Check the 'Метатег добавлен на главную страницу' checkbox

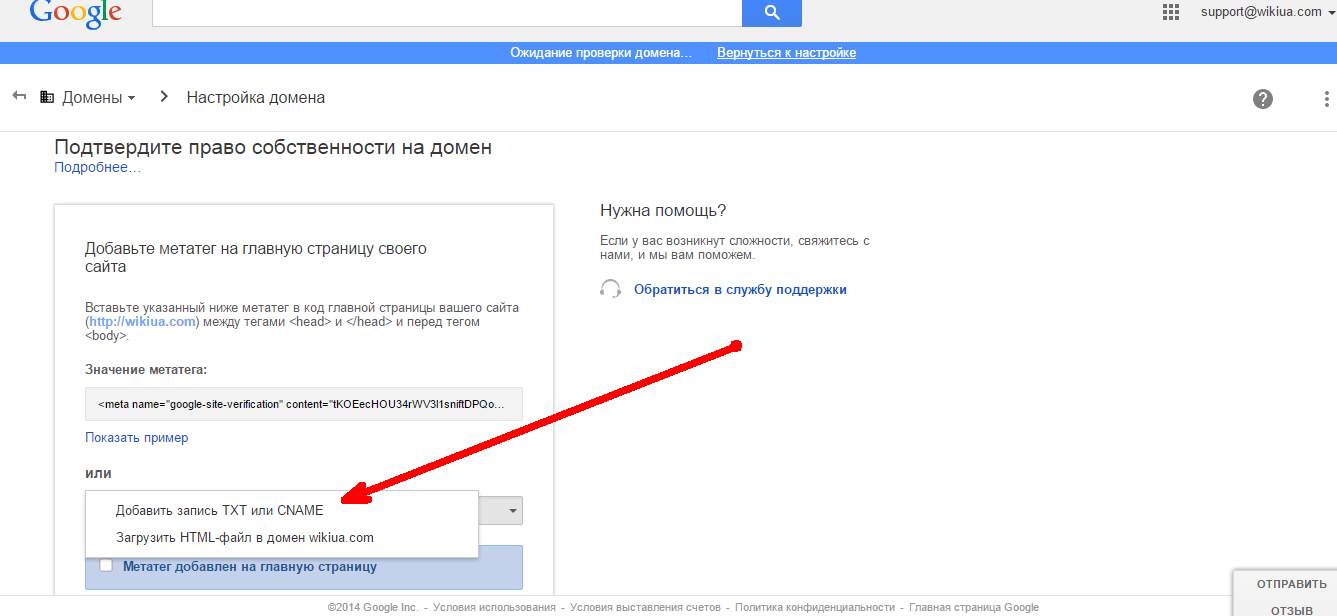(106, 566)
